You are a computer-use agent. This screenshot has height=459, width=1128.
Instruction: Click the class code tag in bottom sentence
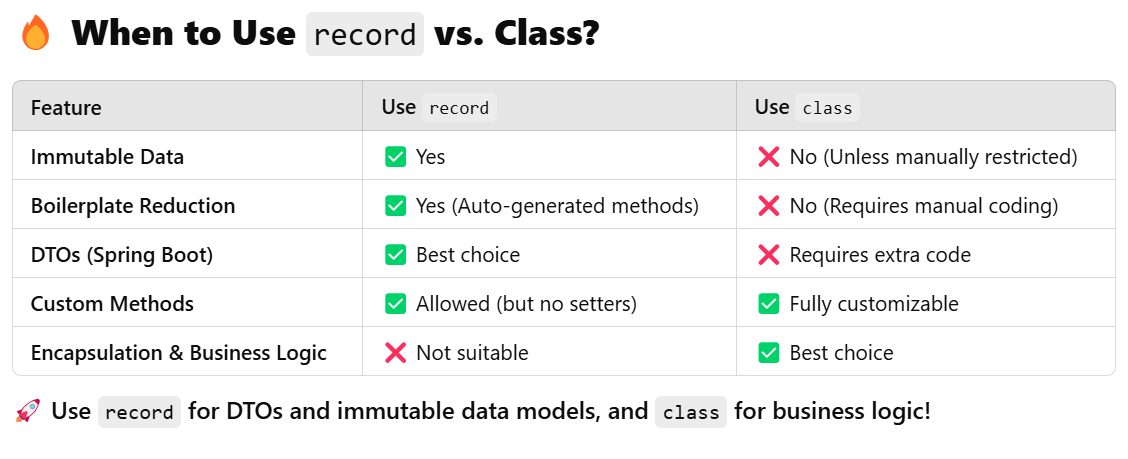(x=691, y=412)
